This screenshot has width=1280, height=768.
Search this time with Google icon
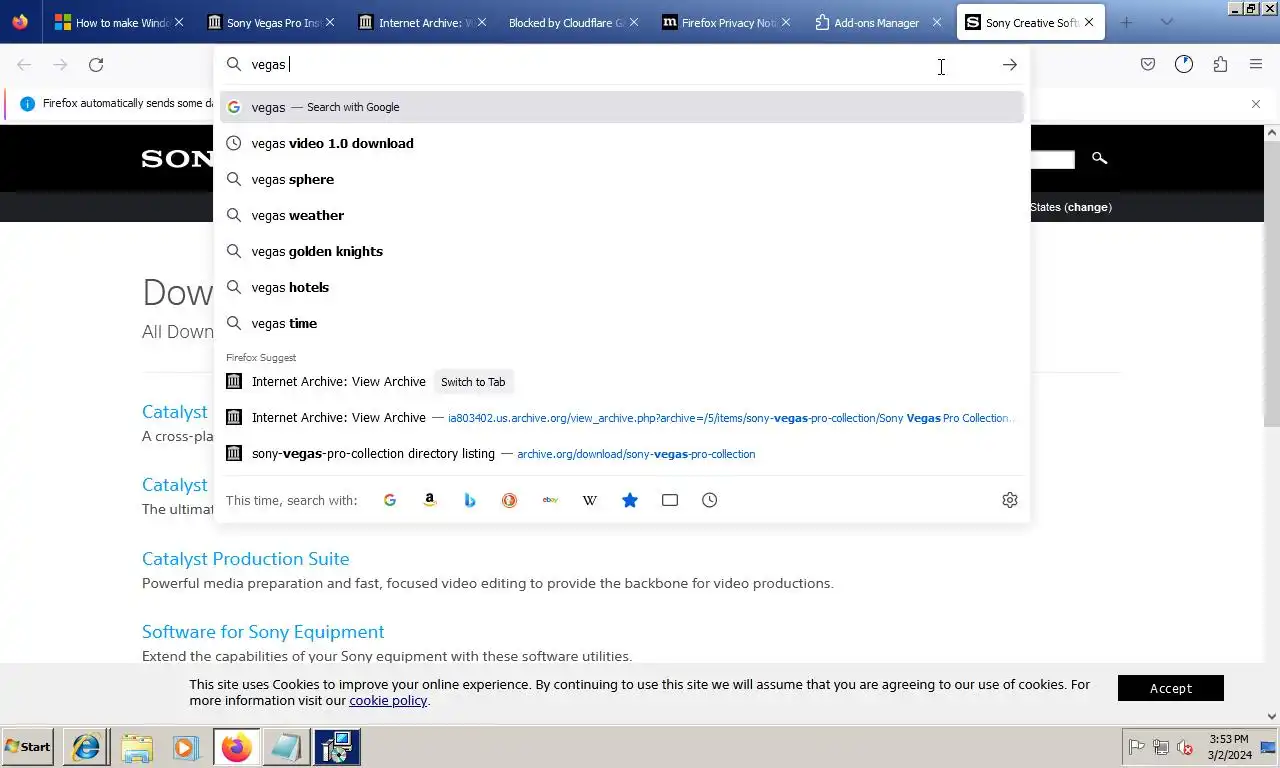click(x=390, y=500)
